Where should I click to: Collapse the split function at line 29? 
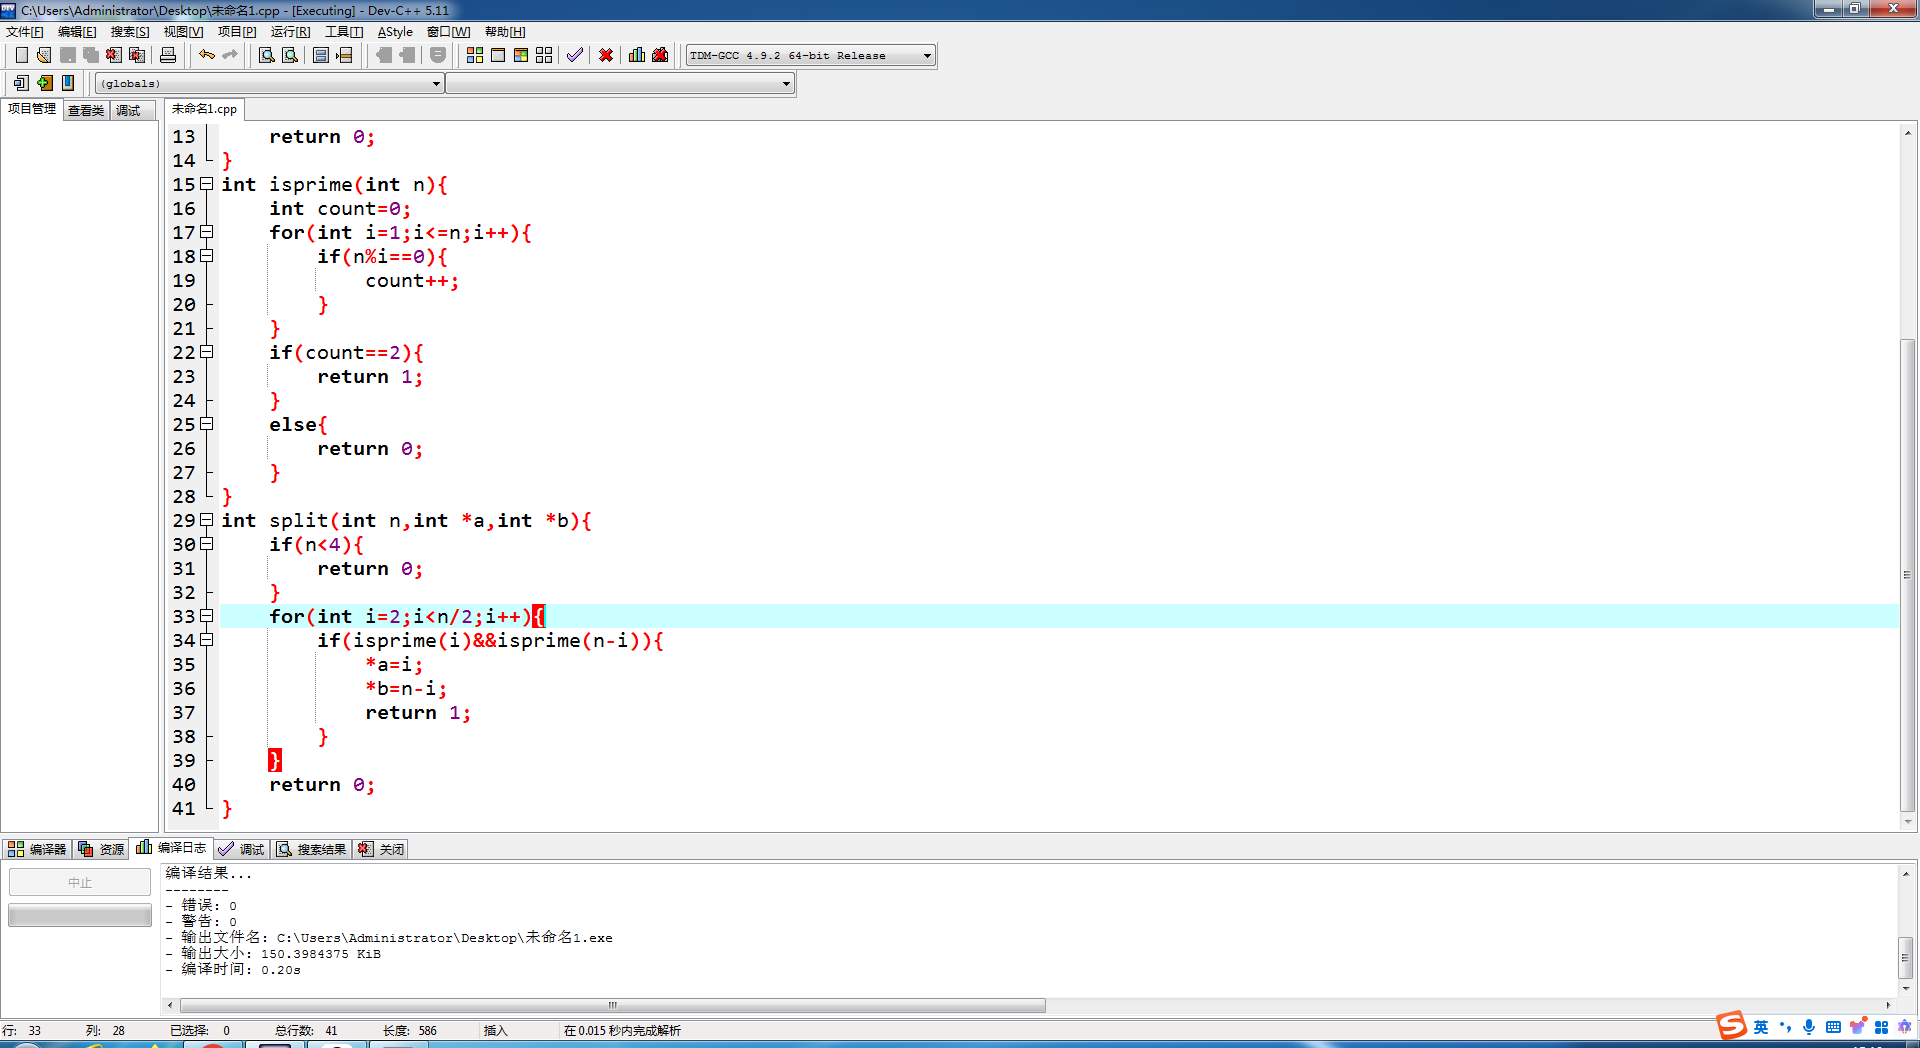[x=206, y=520]
